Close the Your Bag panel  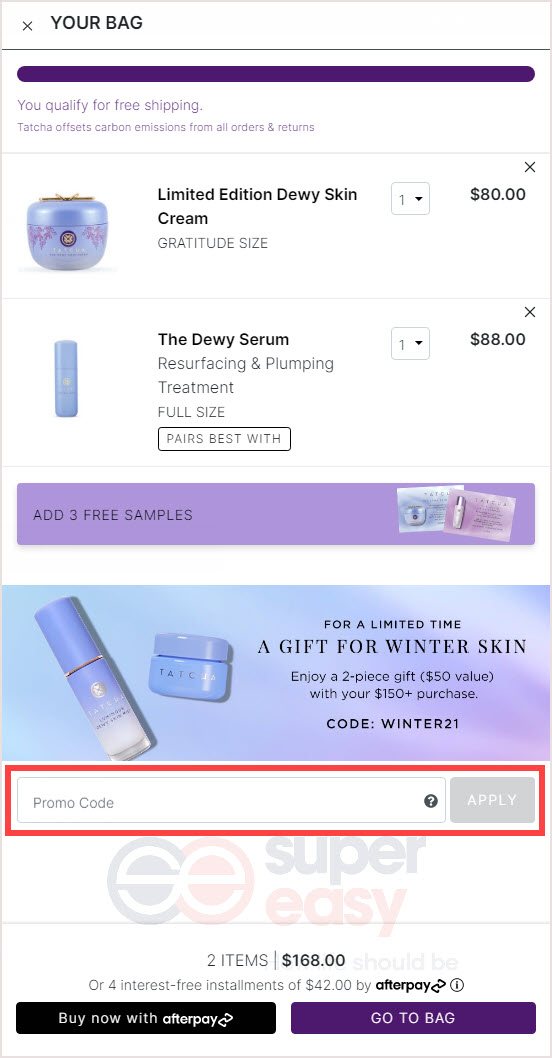[x=28, y=26]
